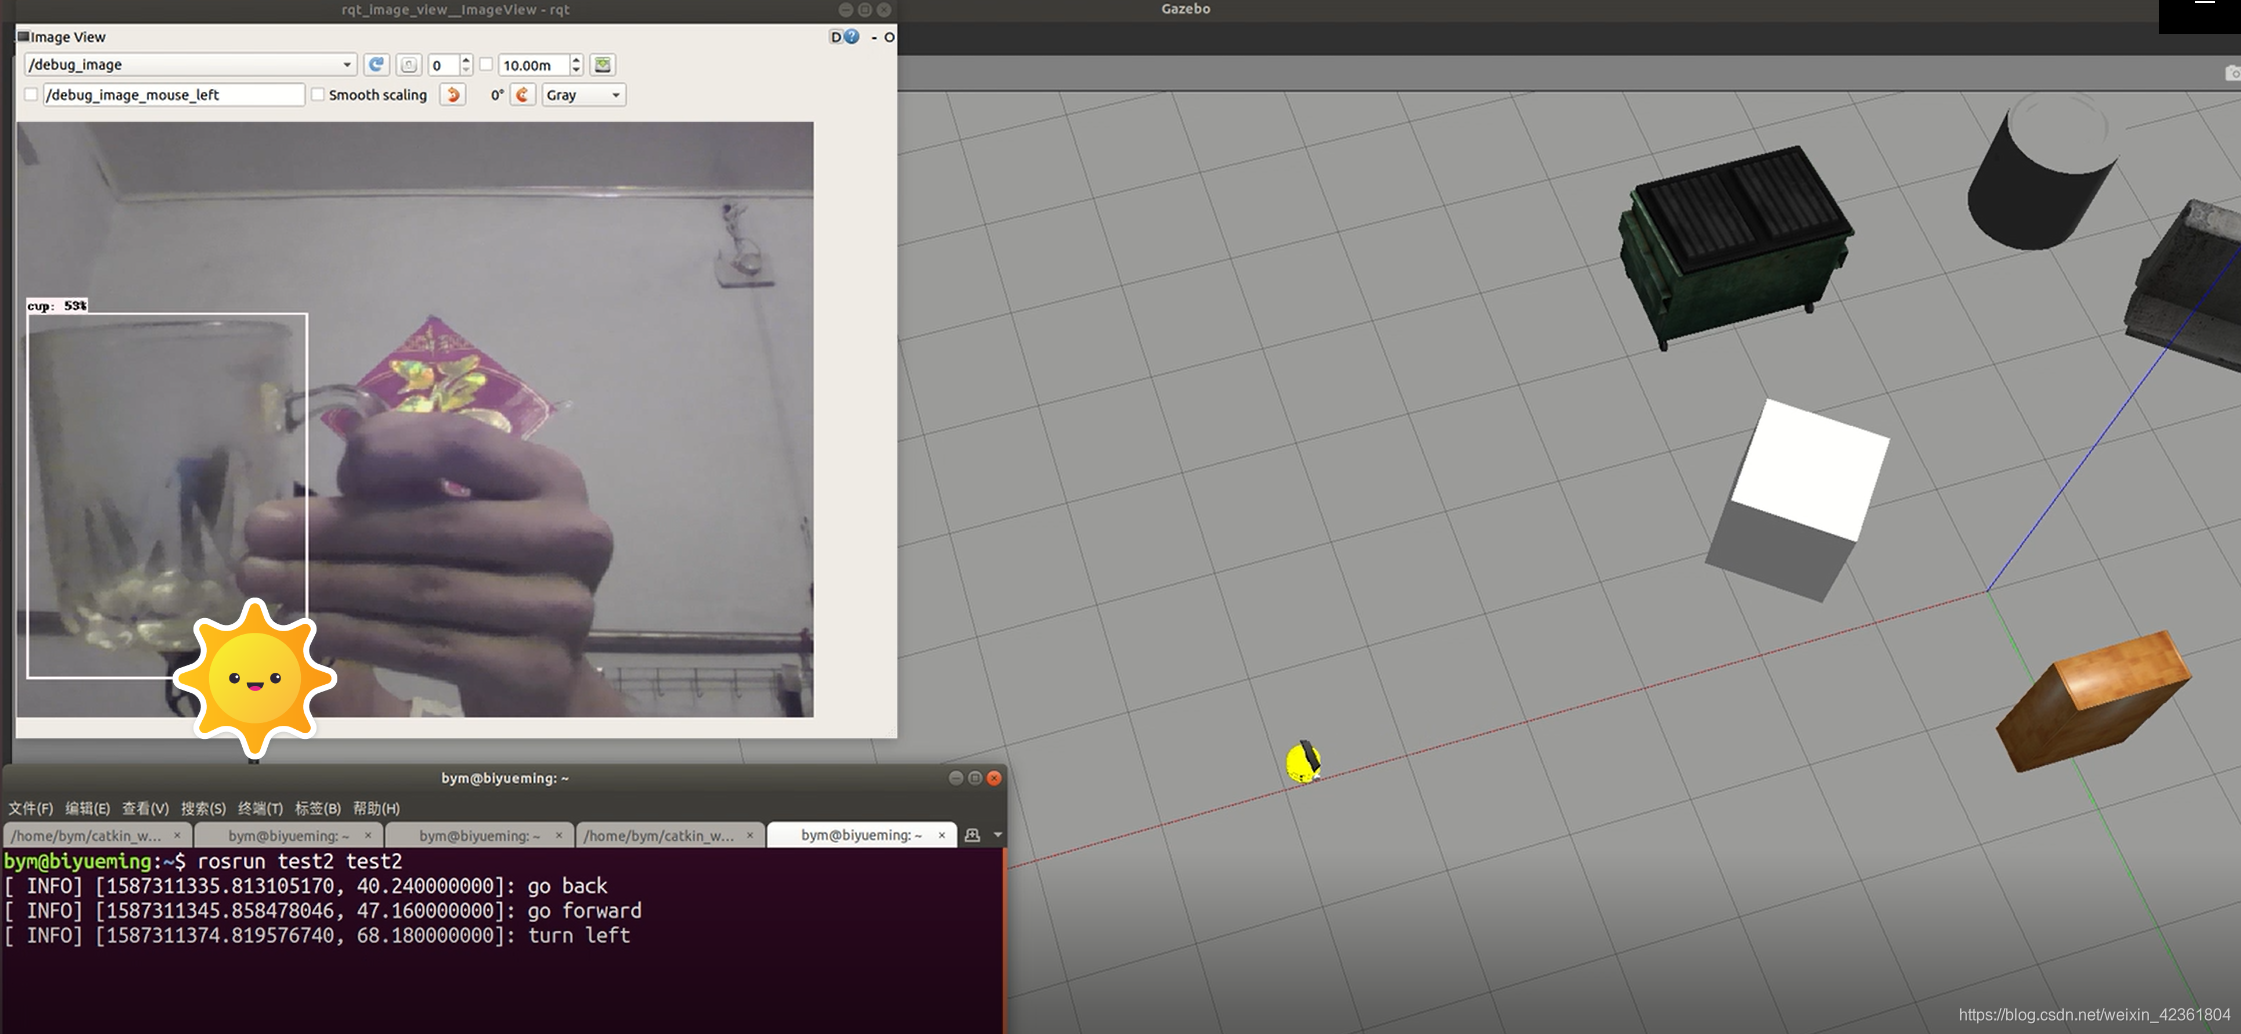Click the 0 number field in Image View
Viewport: 2241px width, 1034px height.
pyautogui.click(x=444, y=65)
